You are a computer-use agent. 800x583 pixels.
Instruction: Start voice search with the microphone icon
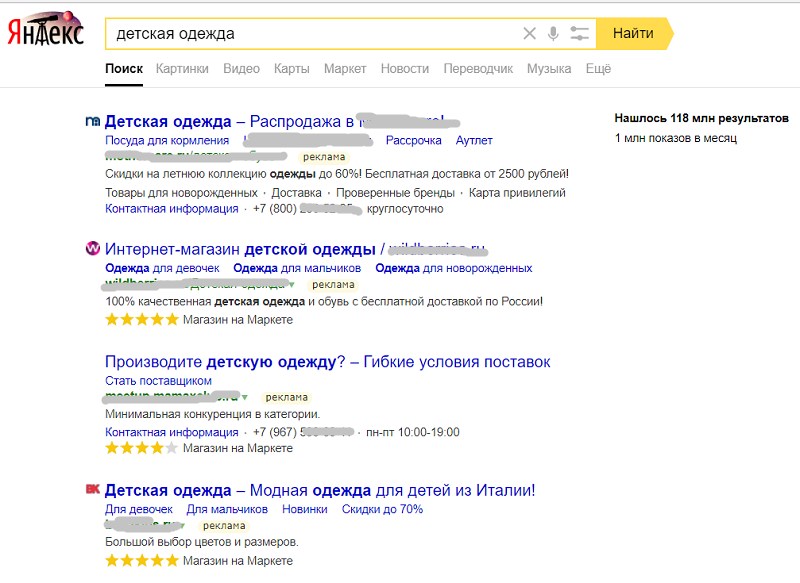pos(553,34)
